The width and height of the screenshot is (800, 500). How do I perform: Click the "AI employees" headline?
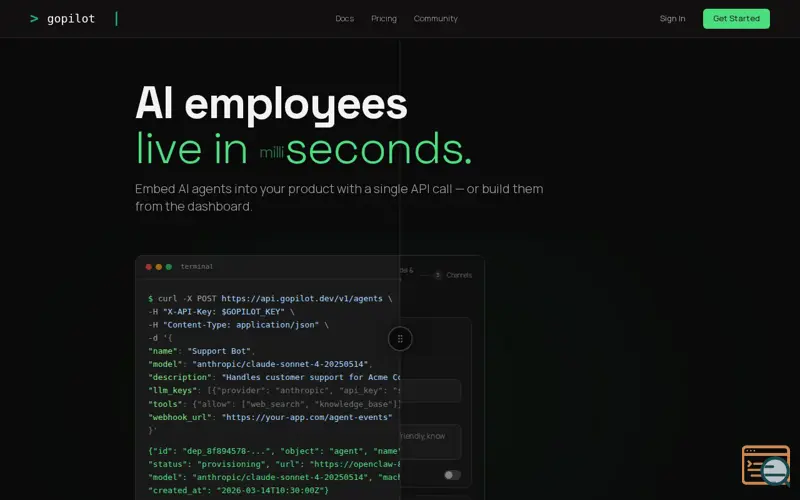(x=271, y=104)
